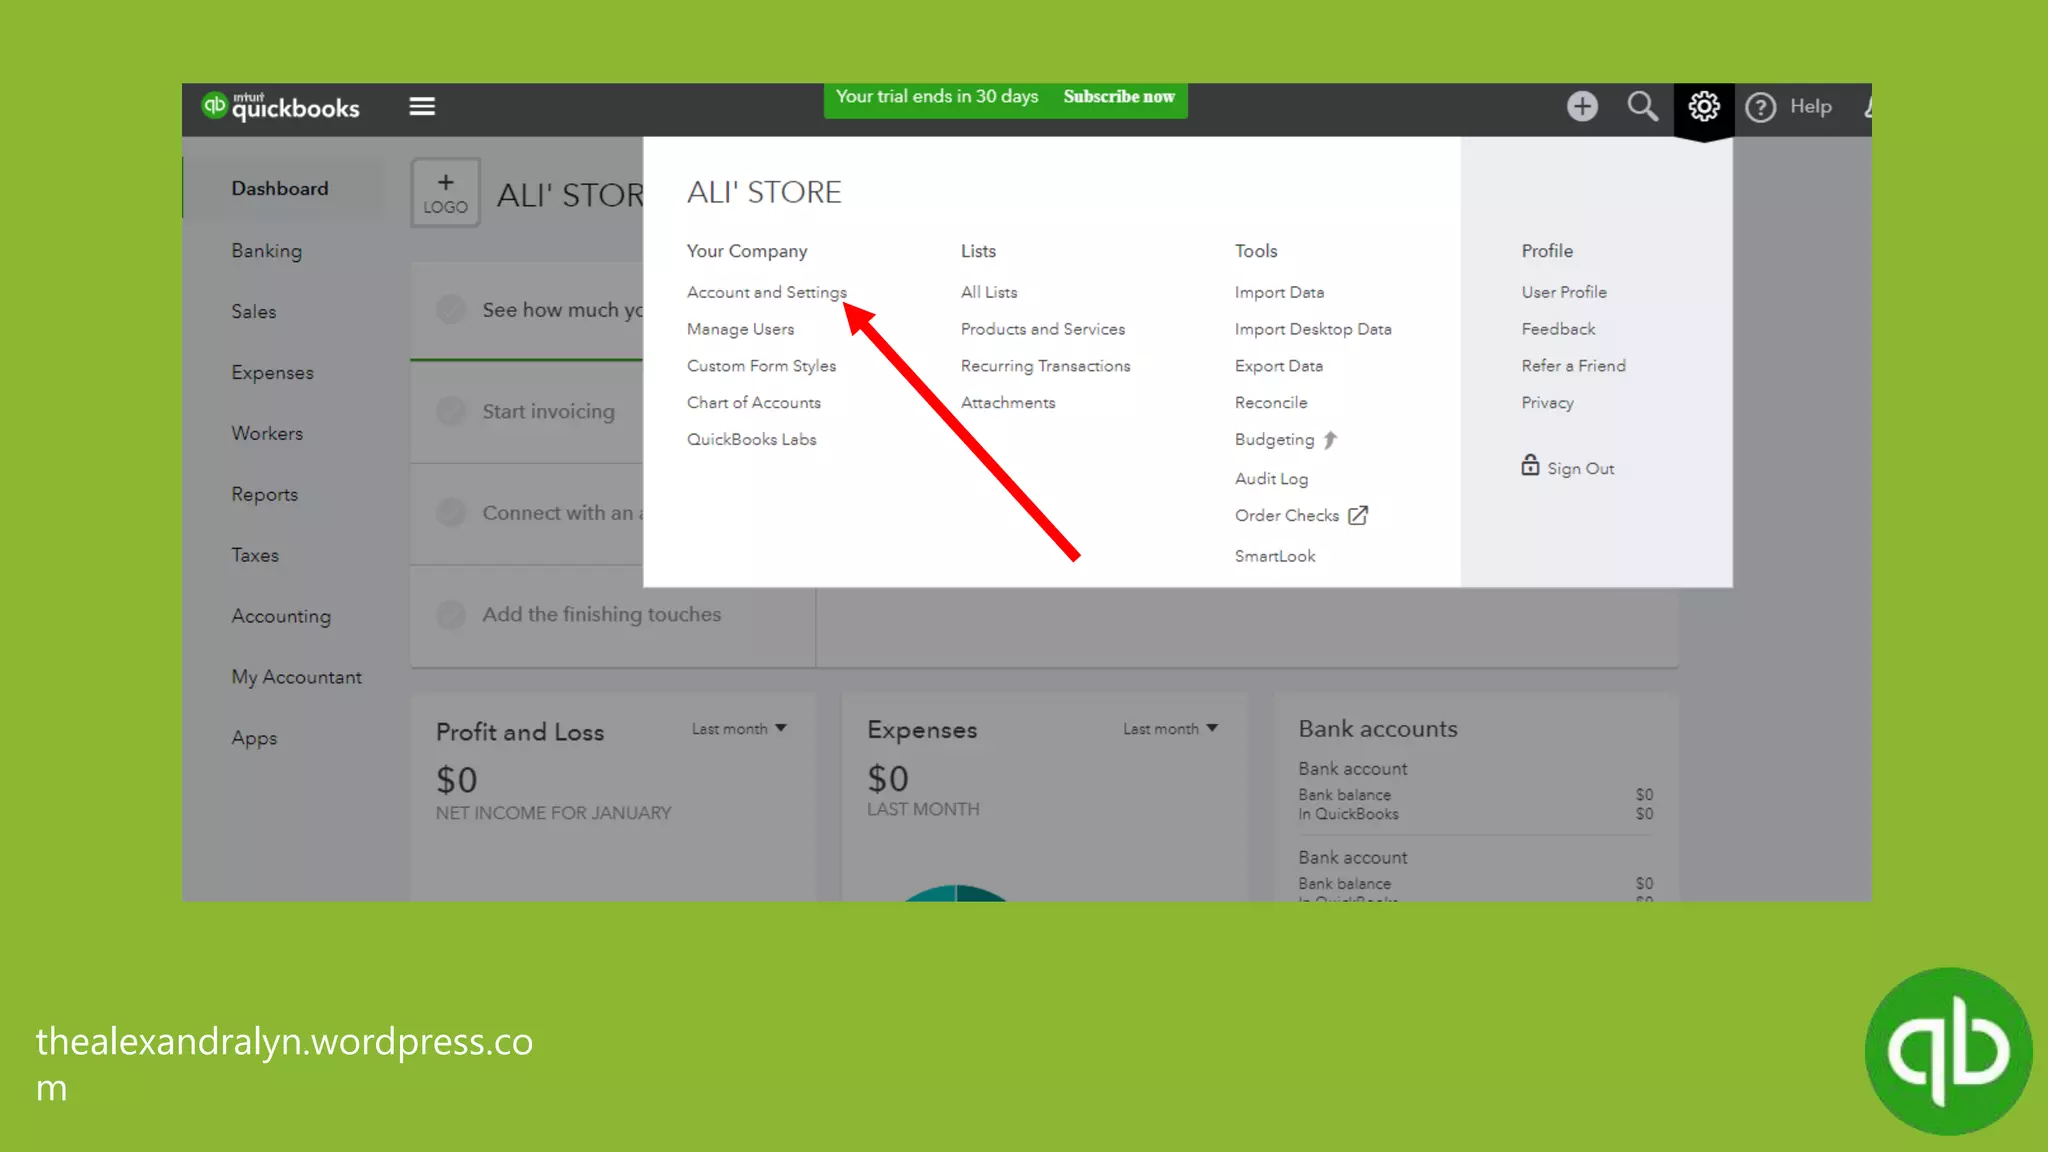2048x1152 pixels.
Task: Click the Order Checks external link icon
Action: pos(1357,515)
